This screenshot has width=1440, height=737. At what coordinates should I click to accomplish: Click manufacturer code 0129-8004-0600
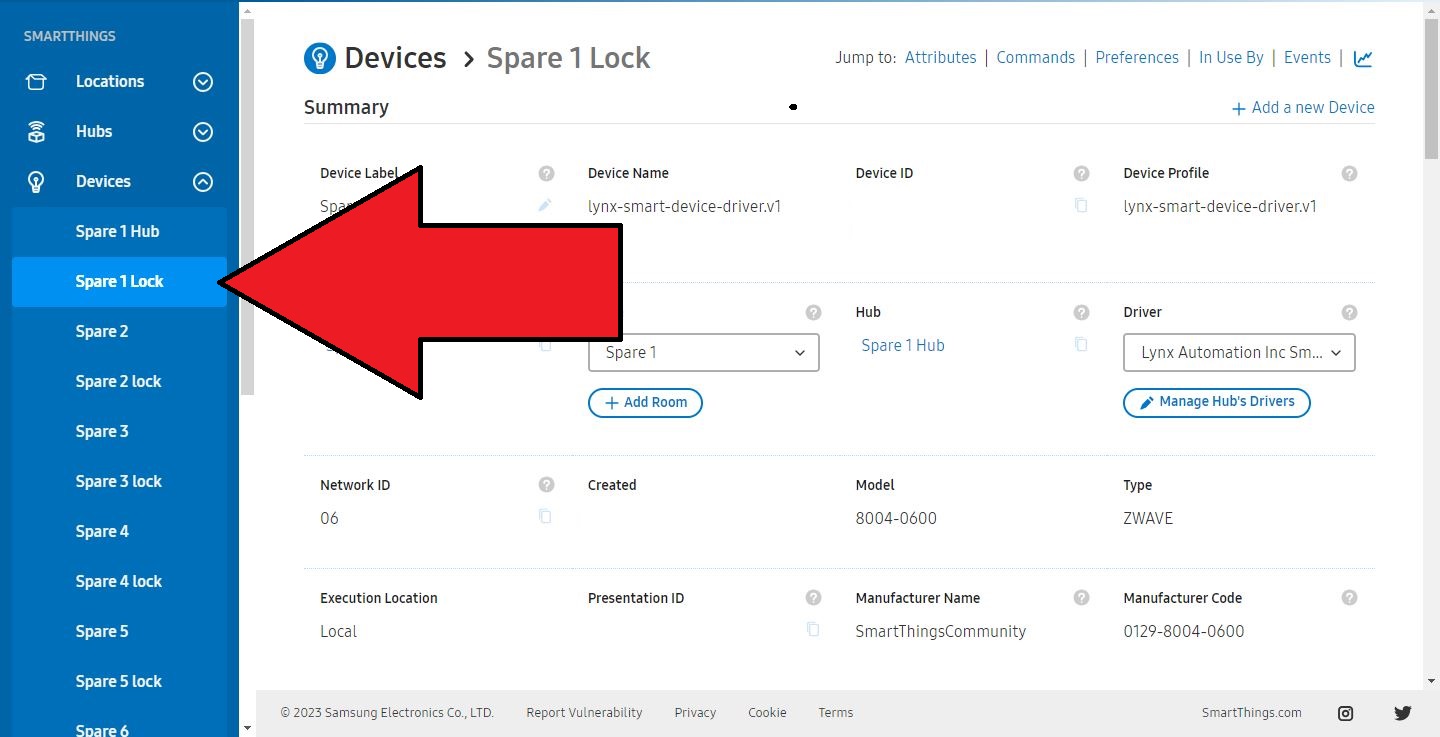pos(1184,632)
